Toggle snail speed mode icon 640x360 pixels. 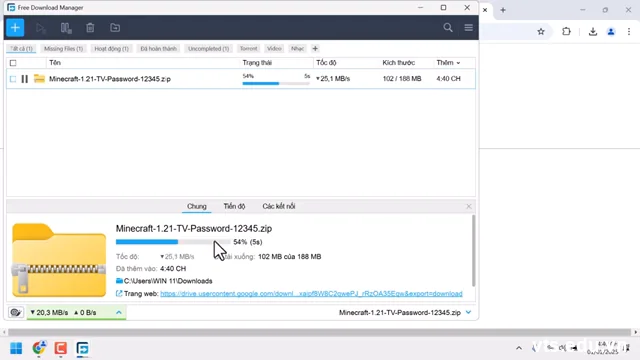click(x=16, y=313)
